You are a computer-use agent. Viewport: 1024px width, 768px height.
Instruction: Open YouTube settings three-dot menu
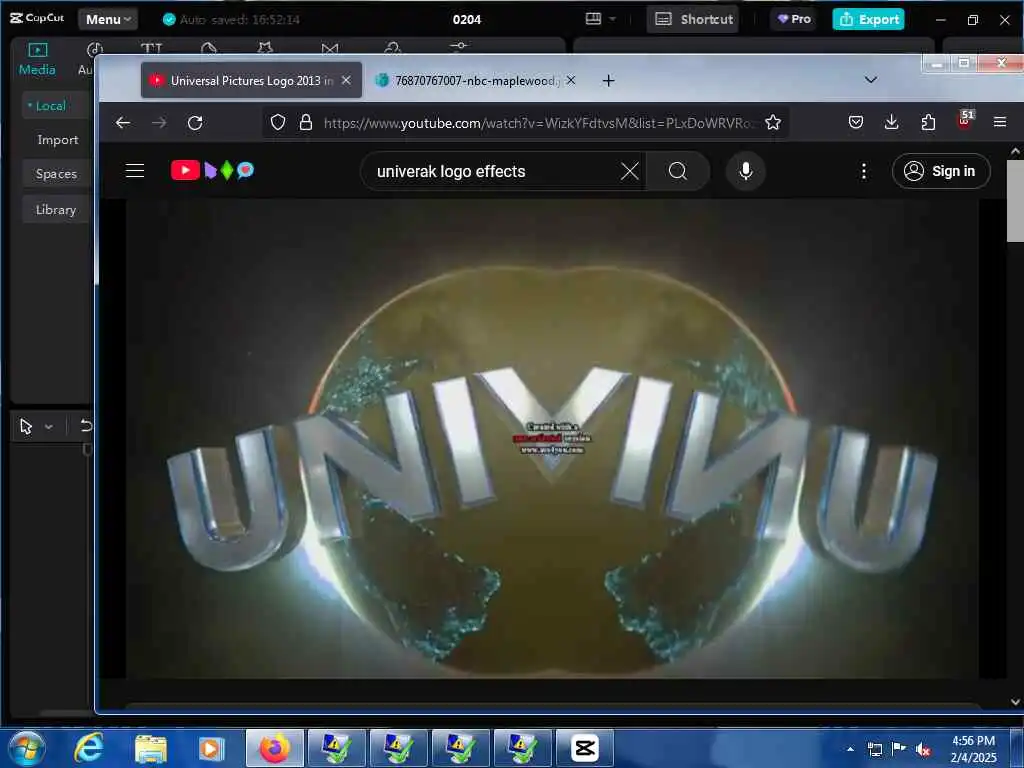tap(863, 171)
